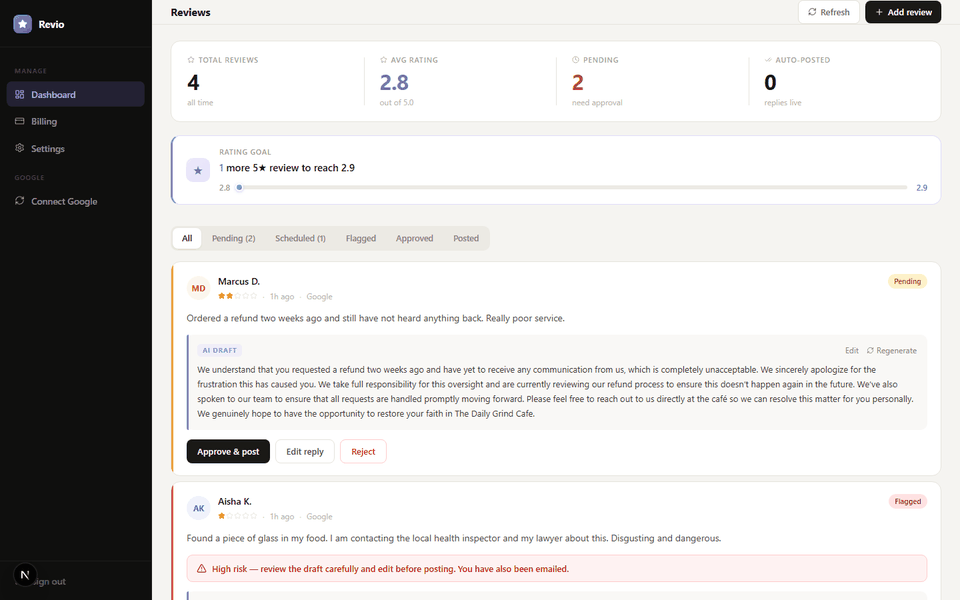Click the check icon beside Auto-Posted
The image size is (960, 600).
[x=768, y=60]
